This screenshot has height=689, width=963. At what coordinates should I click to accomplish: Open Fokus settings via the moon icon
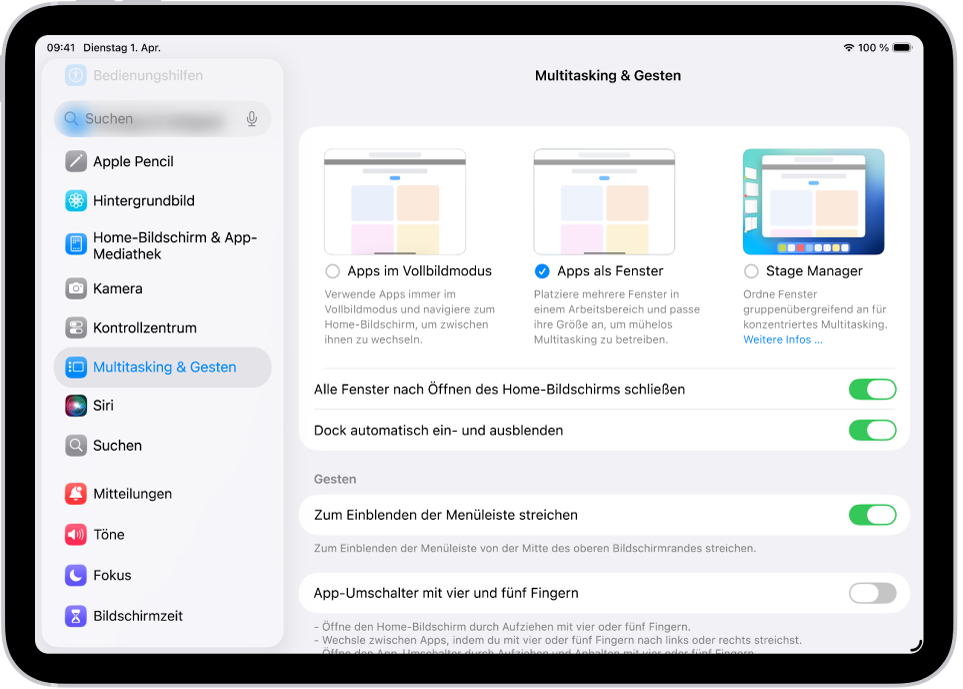click(x=76, y=575)
